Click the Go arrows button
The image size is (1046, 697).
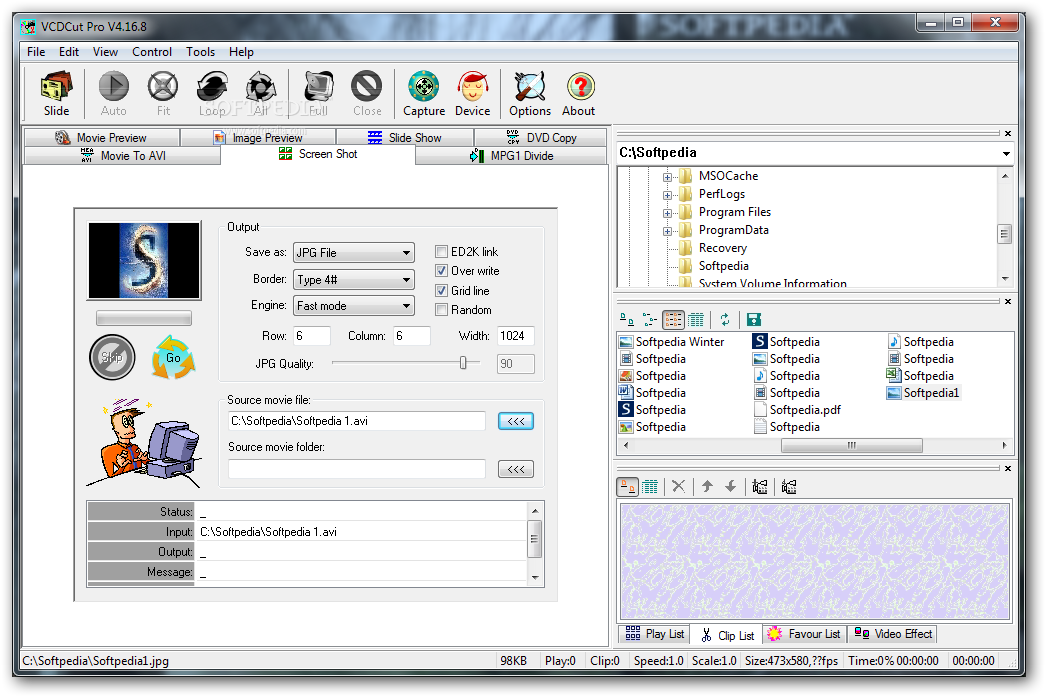(173, 358)
